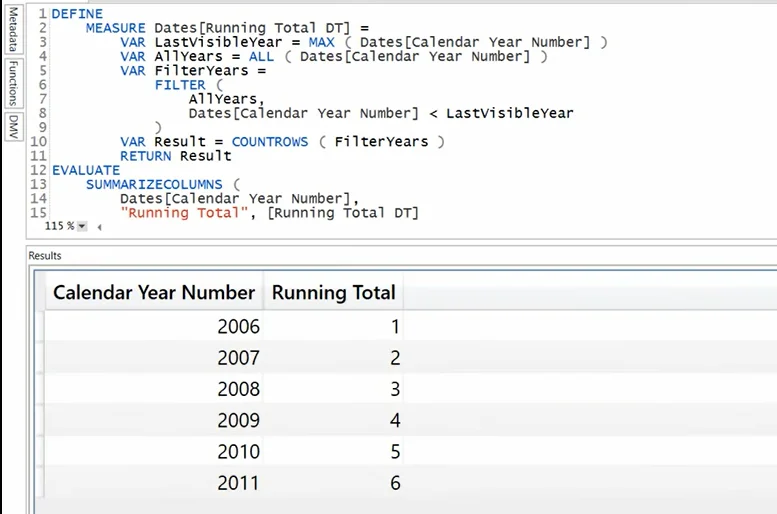Select the 2007 year cell
The width and height of the screenshot is (777, 514).
click(154, 357)
